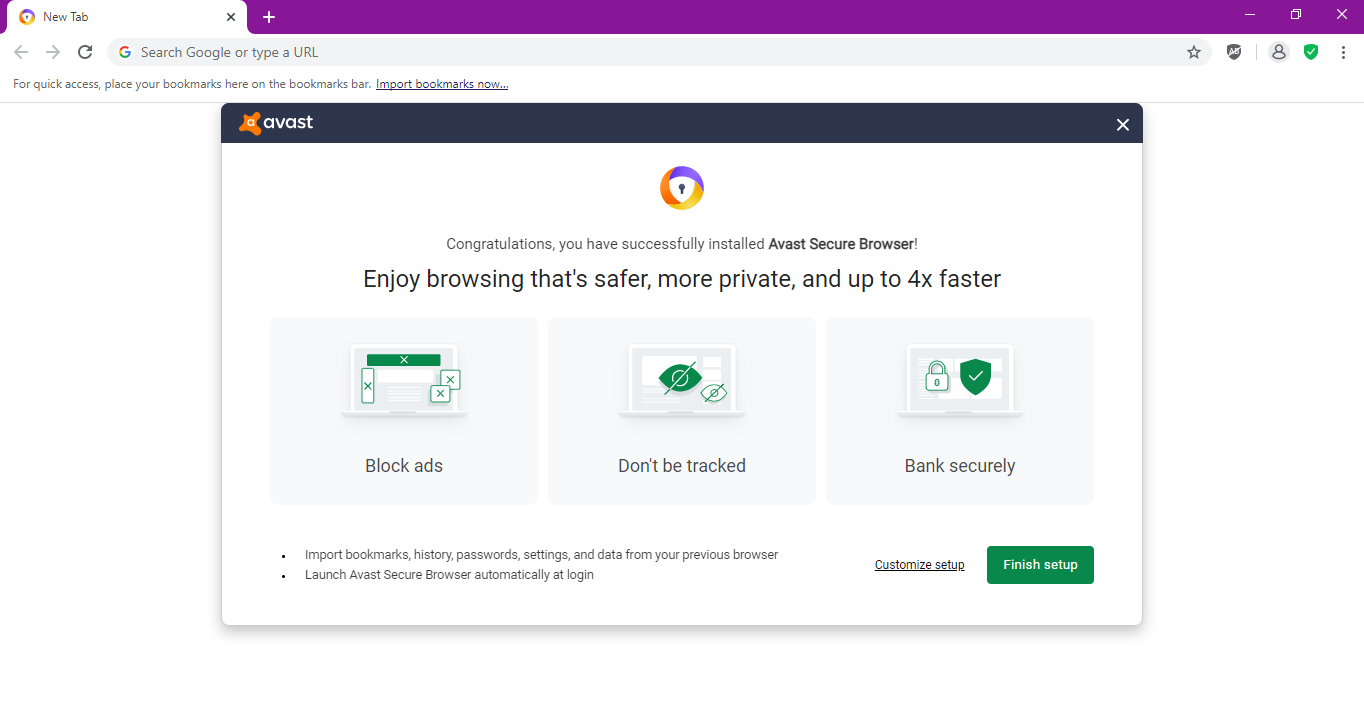Open the browser profile avatar icon
The image size is (1364, 724).
[1278, 52]
